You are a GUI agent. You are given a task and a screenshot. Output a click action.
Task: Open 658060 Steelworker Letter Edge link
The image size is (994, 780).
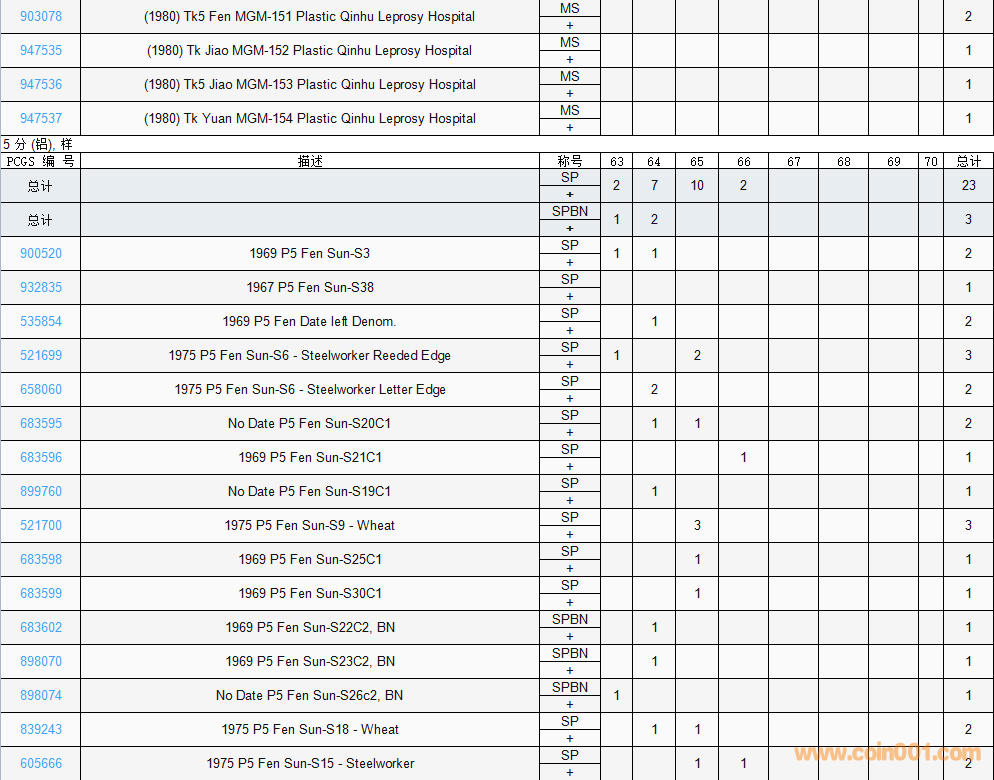[41, 390]
